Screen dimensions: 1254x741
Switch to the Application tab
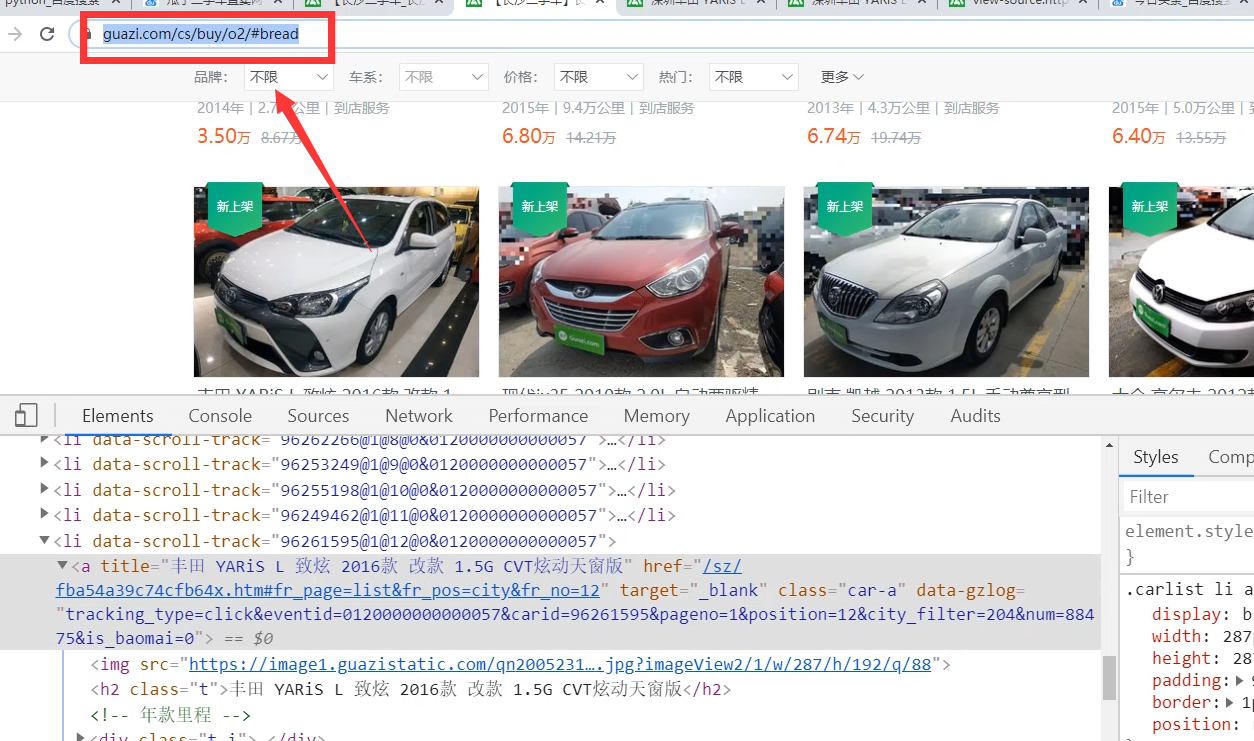(x=770, y=416)
